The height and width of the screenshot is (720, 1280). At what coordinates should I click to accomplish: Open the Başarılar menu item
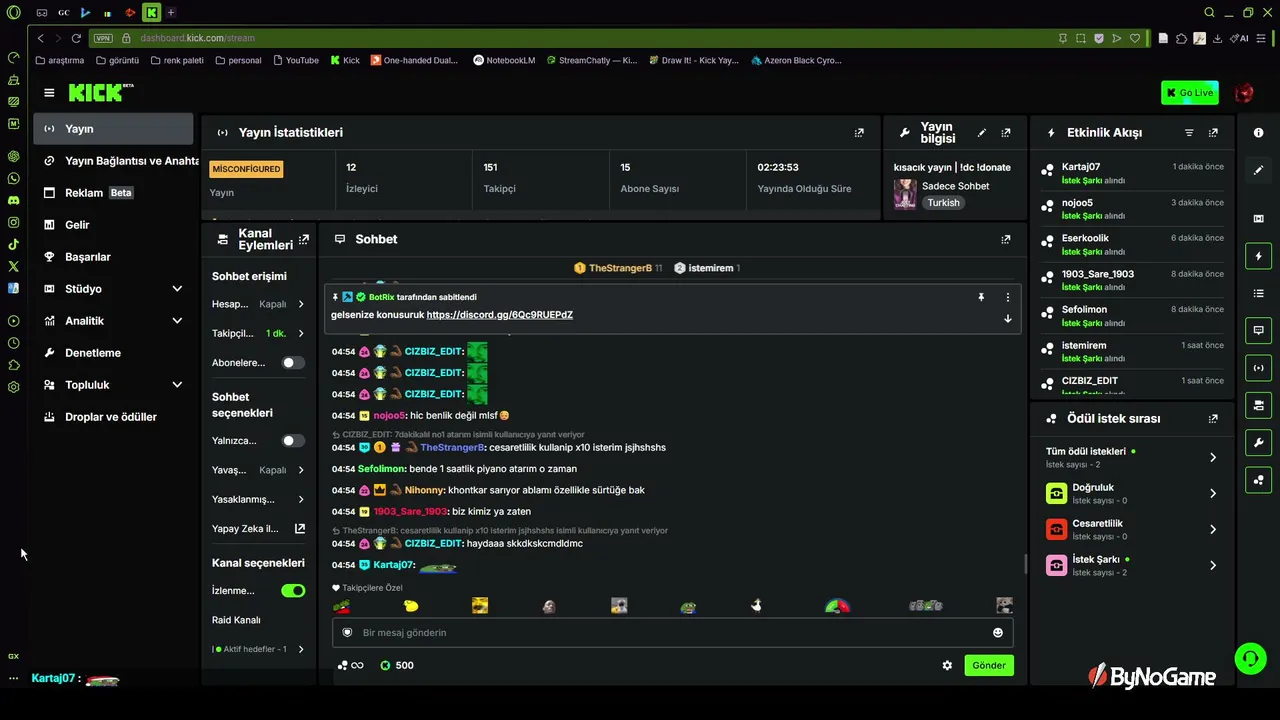click(x=113, y=257)
